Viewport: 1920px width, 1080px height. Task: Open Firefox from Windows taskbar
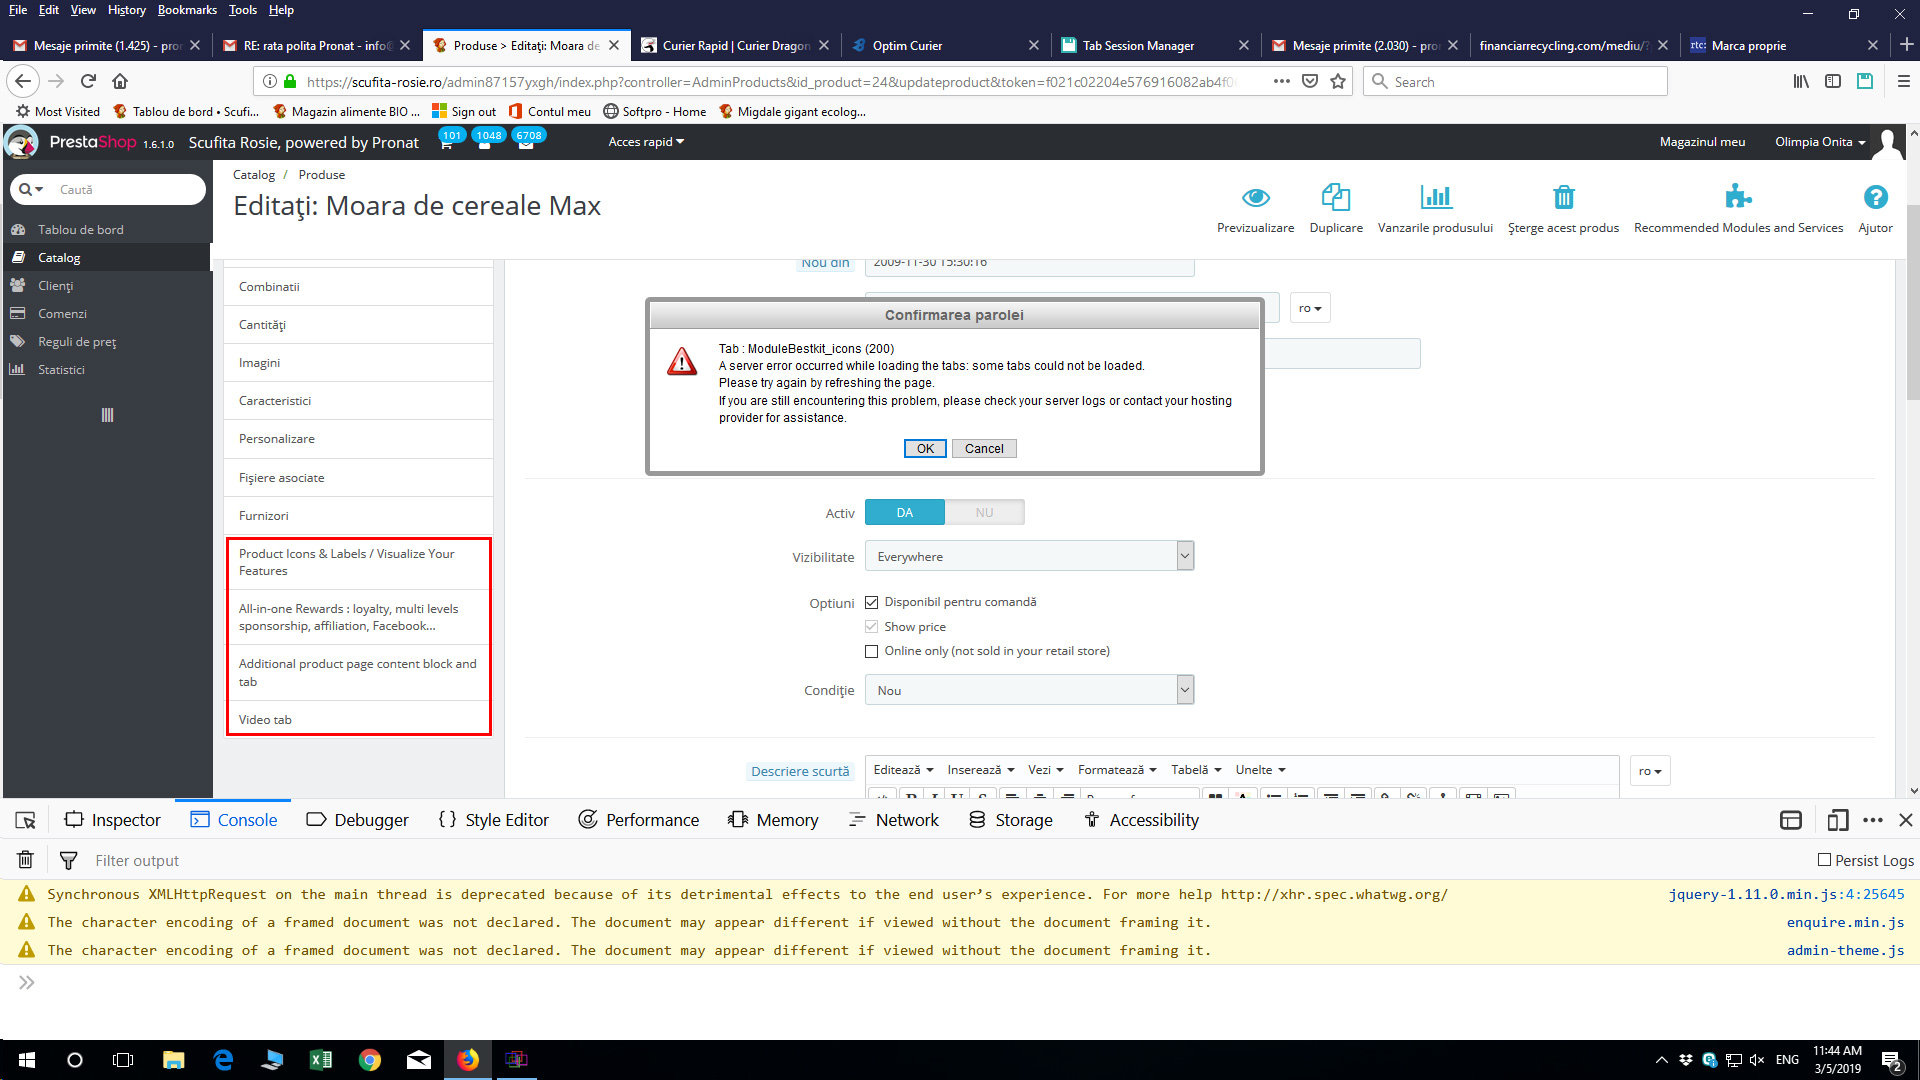[x=468, y=1060]
